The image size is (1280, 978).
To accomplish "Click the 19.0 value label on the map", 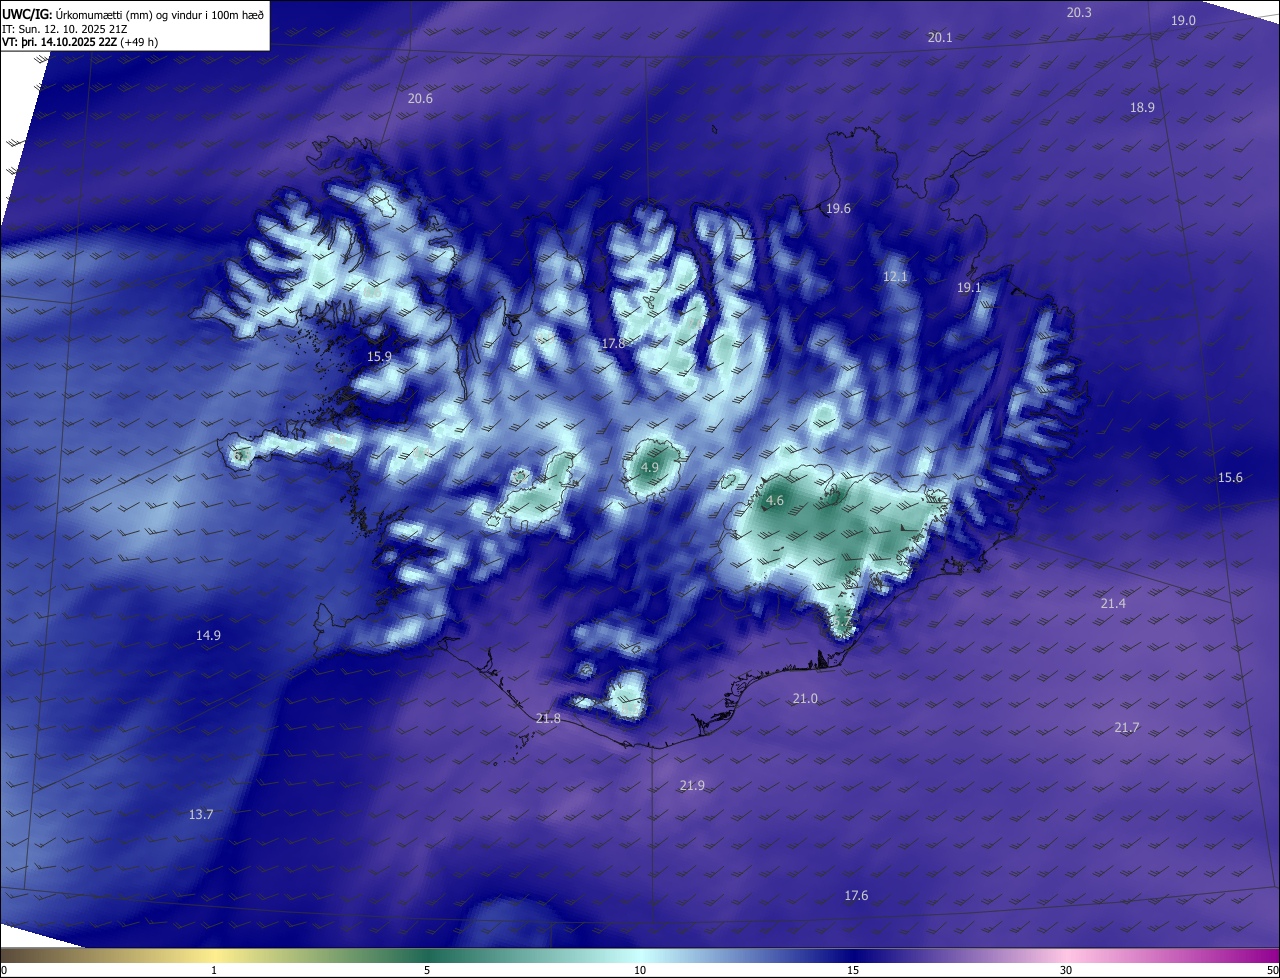I will click(1183, 20).
